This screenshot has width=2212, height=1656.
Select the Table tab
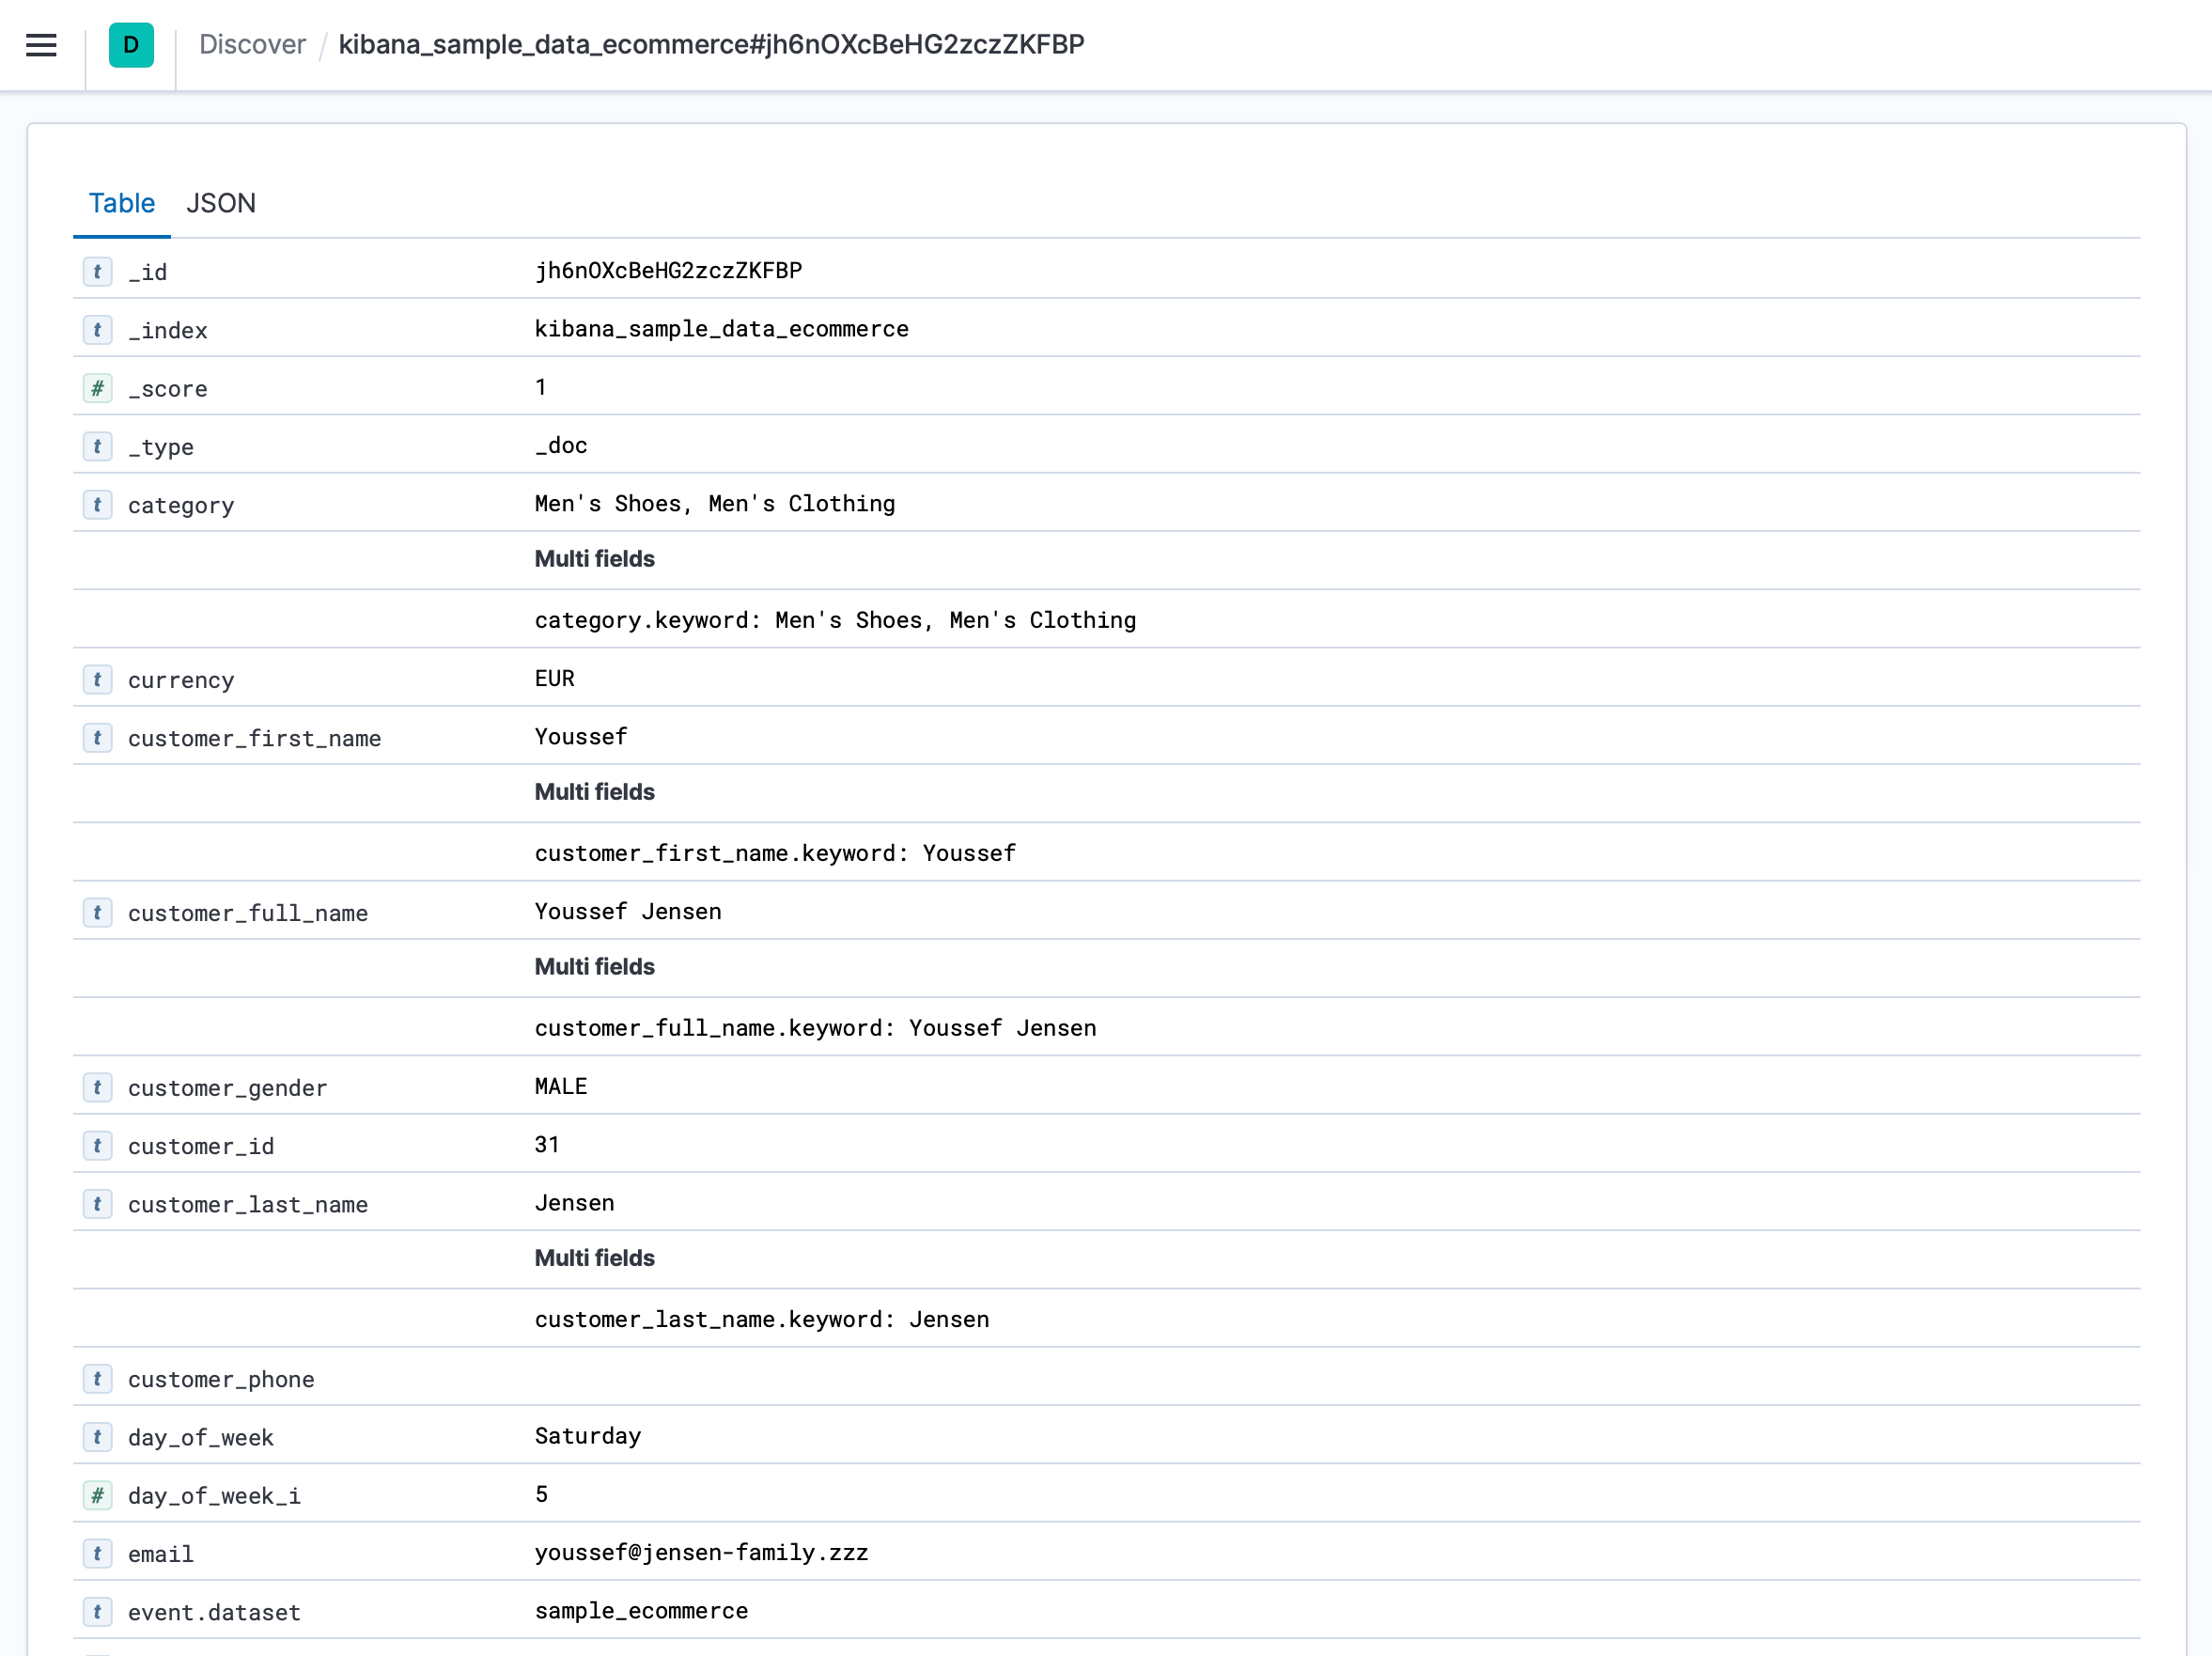tap(121, 203)
